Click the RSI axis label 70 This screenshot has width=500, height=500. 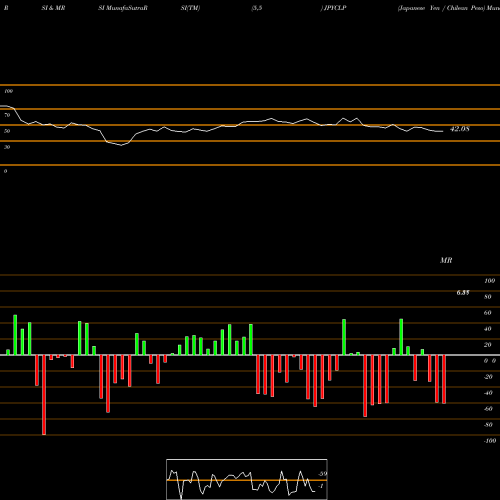click(7, 115)
